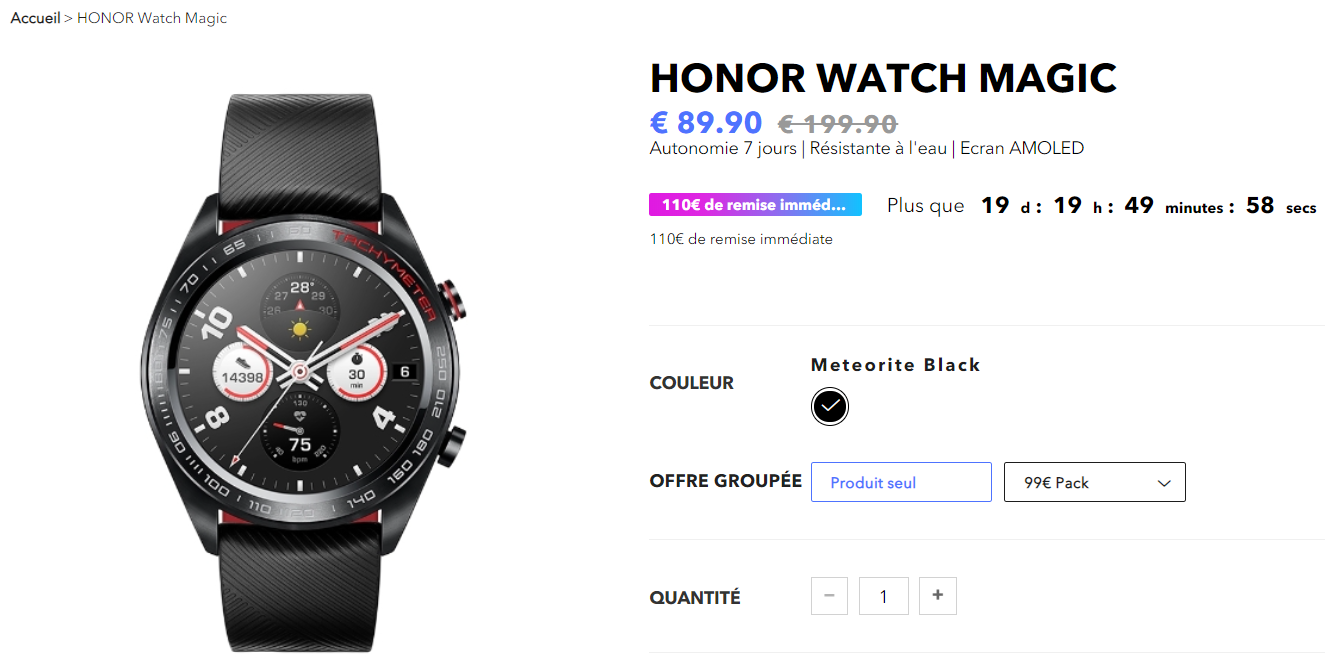Click the 110€ de remise immédiate text
Viewport: 1325px width, 666px height.
741,239
